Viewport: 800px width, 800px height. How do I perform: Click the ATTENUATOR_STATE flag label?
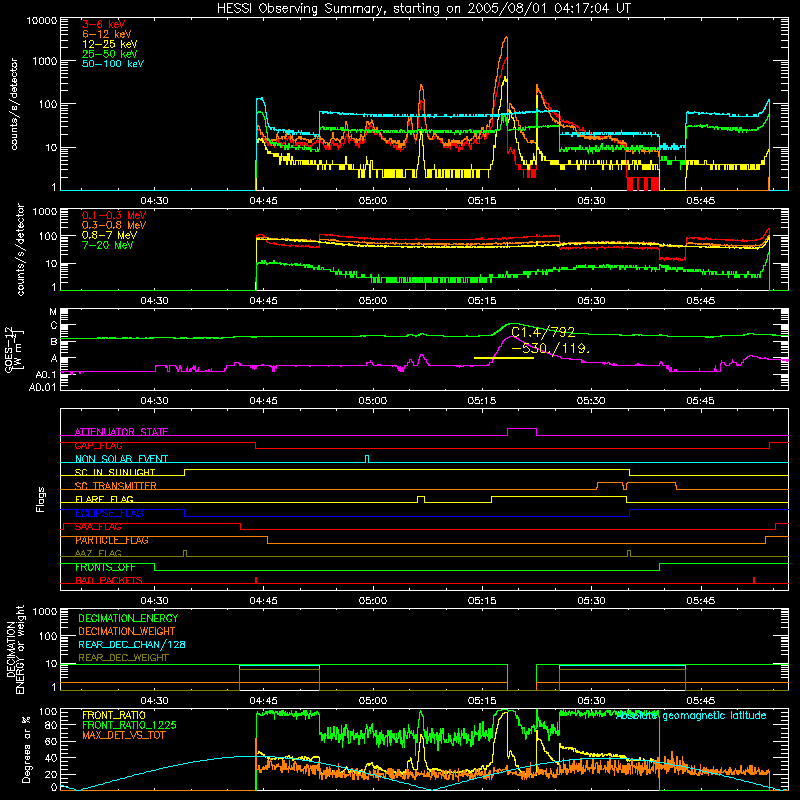pyautogui.click(x=121, y=432)
